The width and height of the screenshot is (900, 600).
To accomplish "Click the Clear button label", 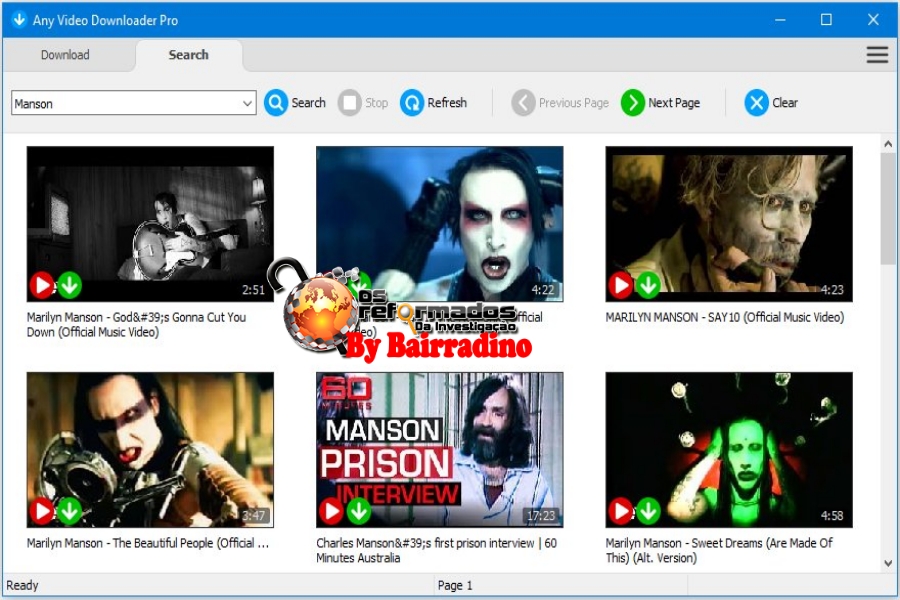I will pos(785,103).
